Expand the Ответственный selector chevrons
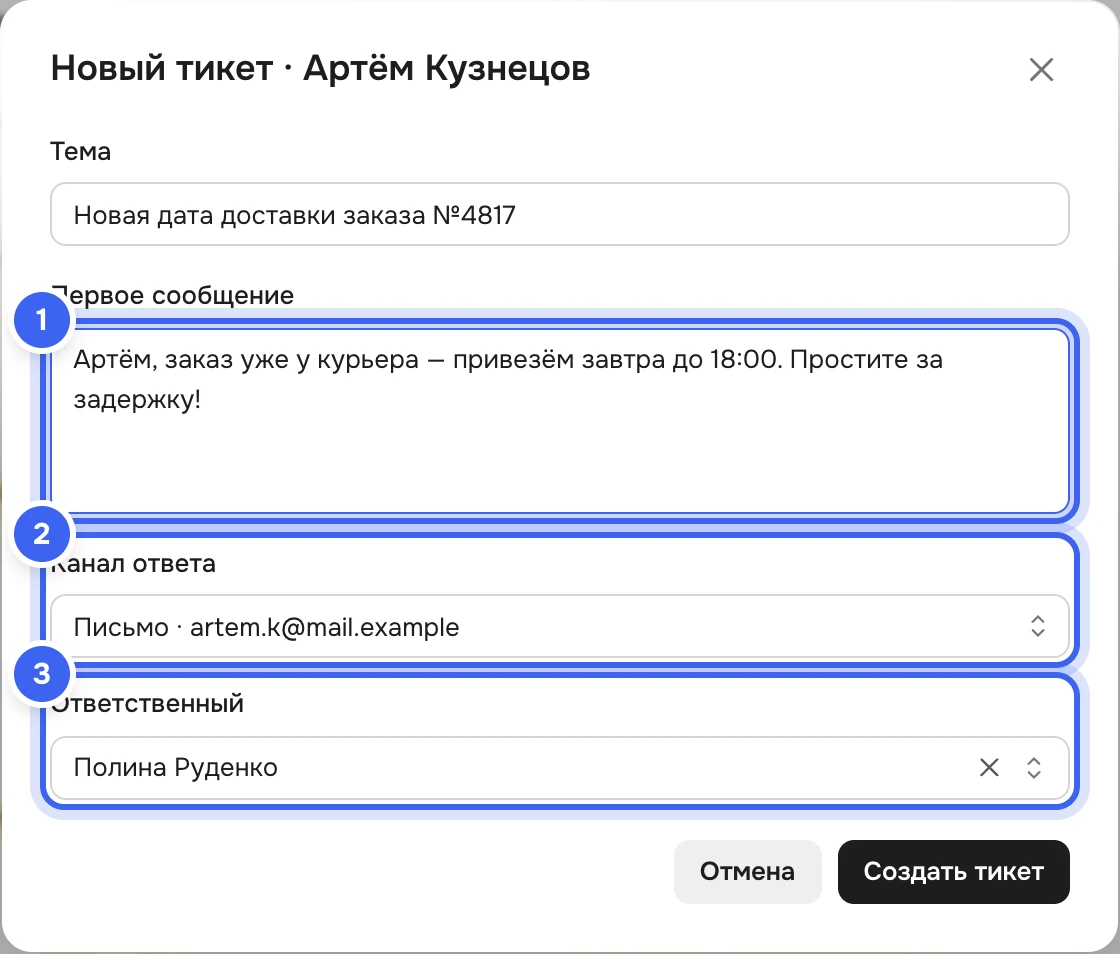This screenshot has height=954, width=1120. point(1034,768)
